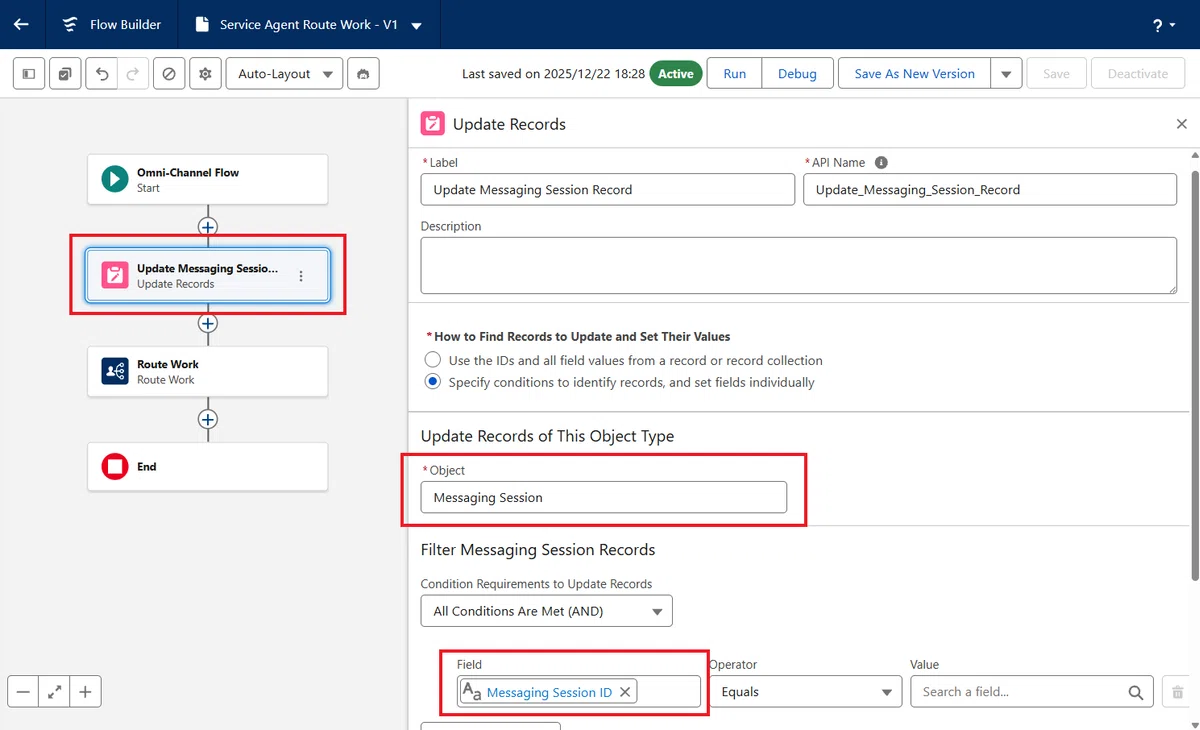Run the flow

point(734,74)
